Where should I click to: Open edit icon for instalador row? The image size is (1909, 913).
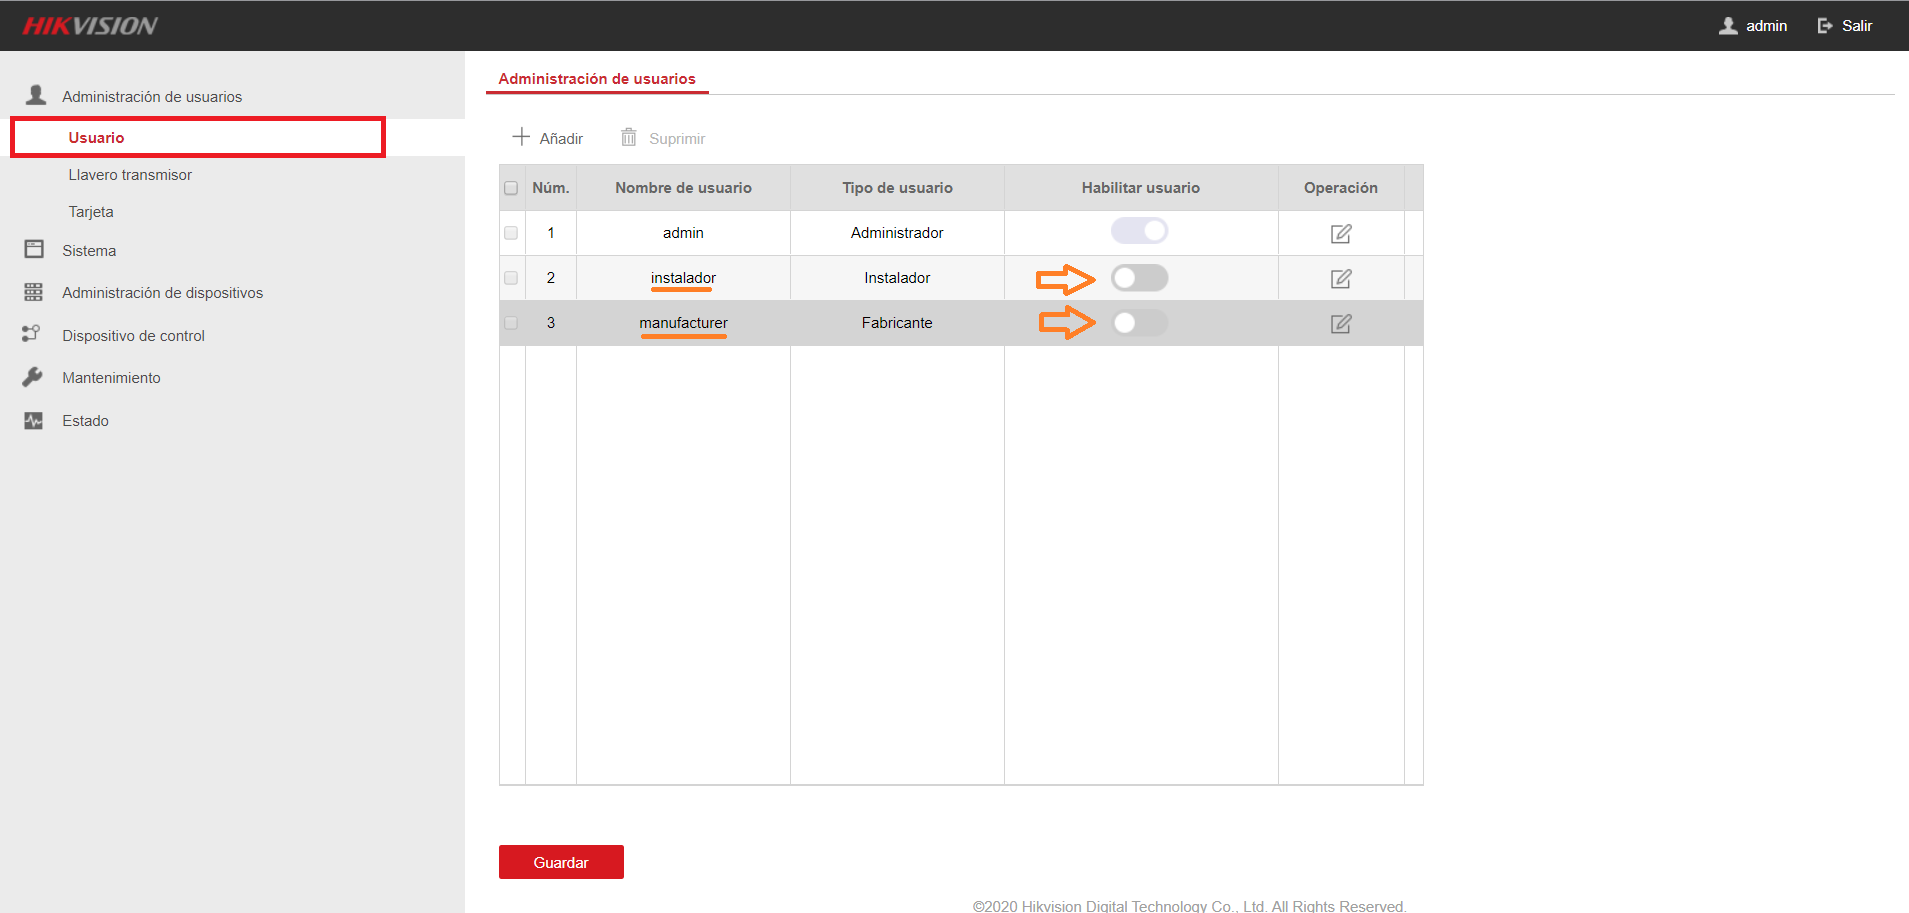pyautogui.click(x=1341, y=278)
